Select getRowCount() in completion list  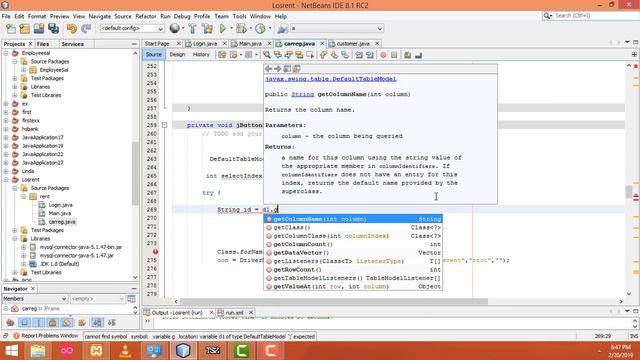coord(353,270)
